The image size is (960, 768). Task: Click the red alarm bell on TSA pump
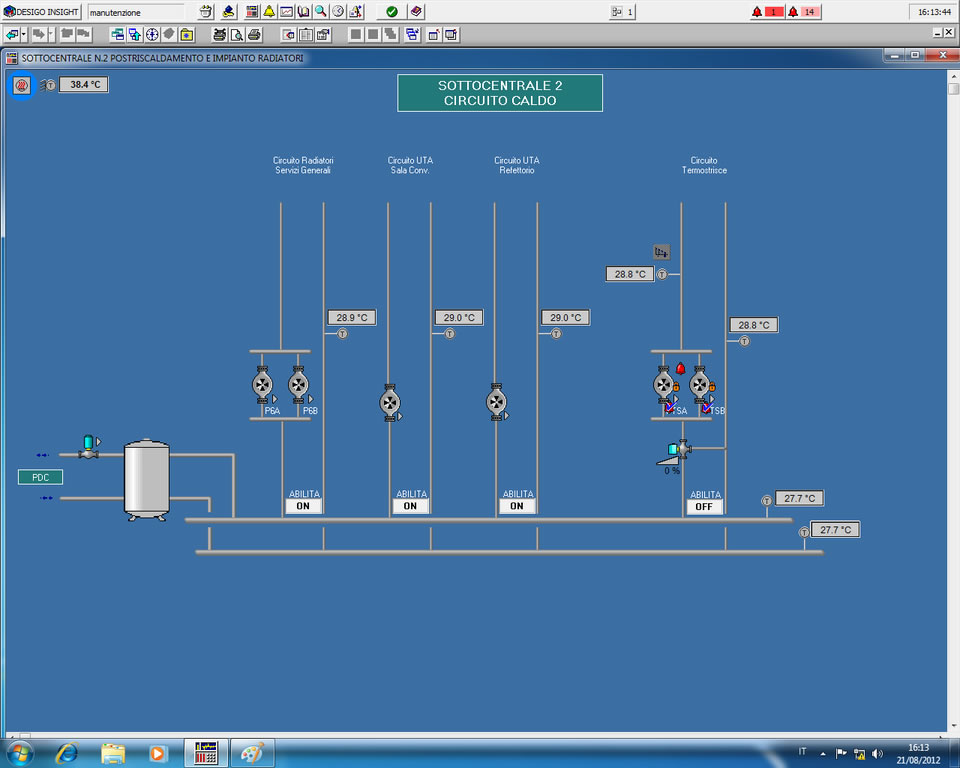pyautogui.click(x=680, y=368)
